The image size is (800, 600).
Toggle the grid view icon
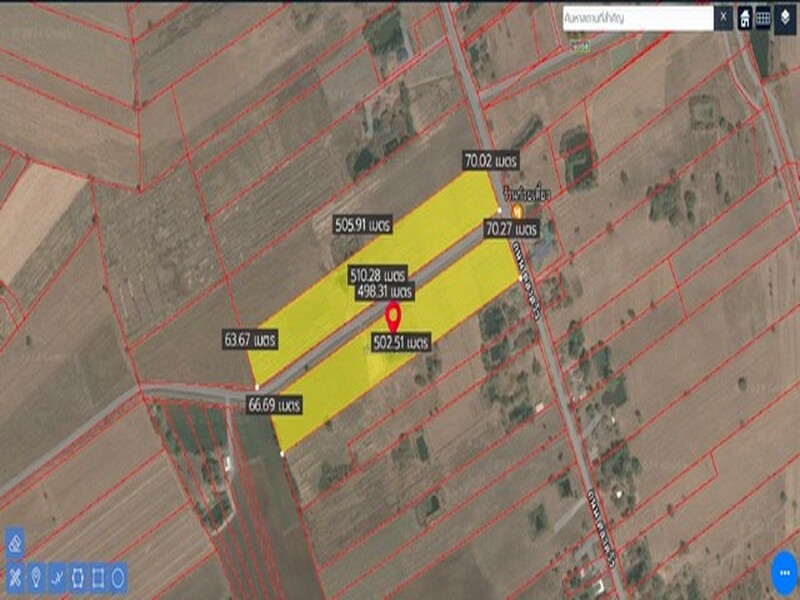(x=763, y=18)
